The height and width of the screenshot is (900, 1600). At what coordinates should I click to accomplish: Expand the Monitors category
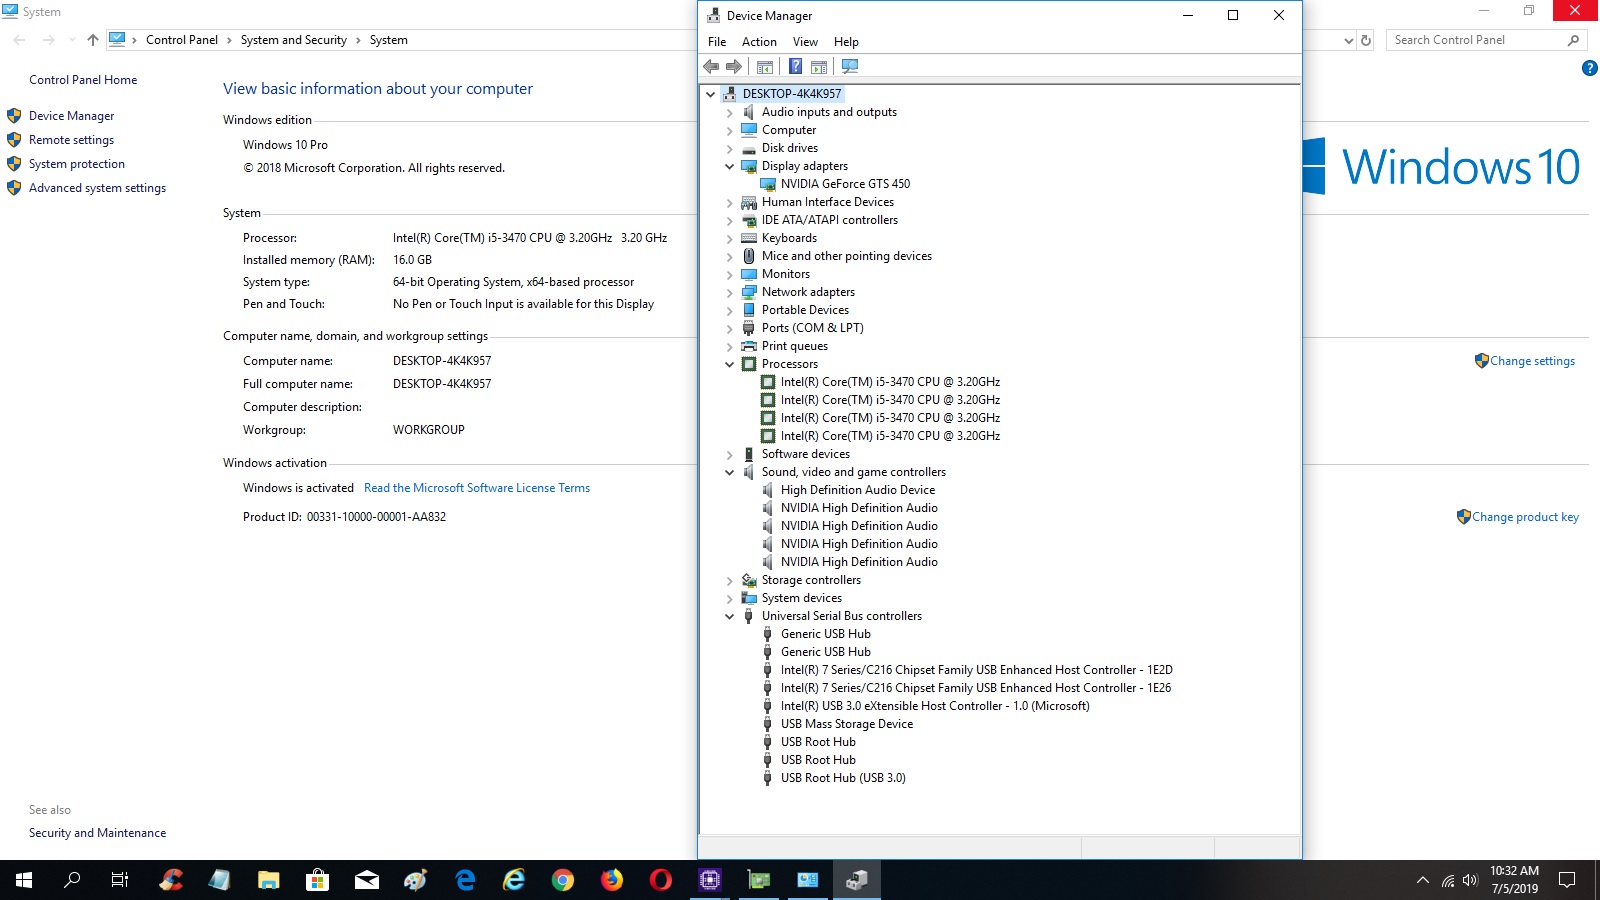[730, 275]
